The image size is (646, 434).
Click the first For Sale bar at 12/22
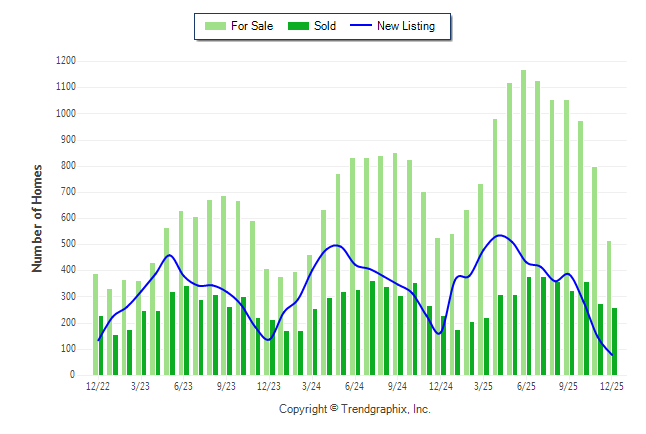point(96,324)
